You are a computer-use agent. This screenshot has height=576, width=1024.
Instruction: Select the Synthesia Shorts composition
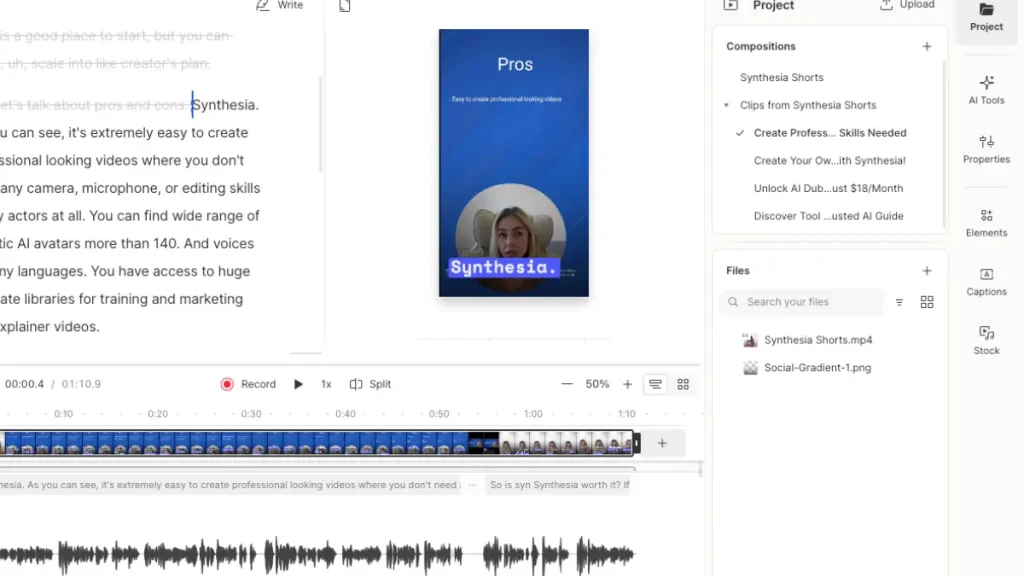781,77
